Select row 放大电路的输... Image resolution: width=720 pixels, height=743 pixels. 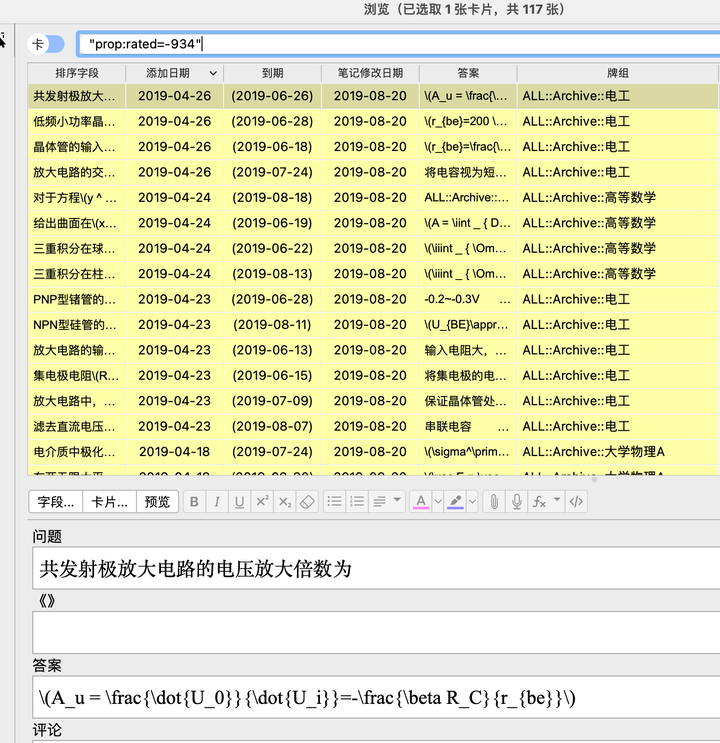point(374,350)
